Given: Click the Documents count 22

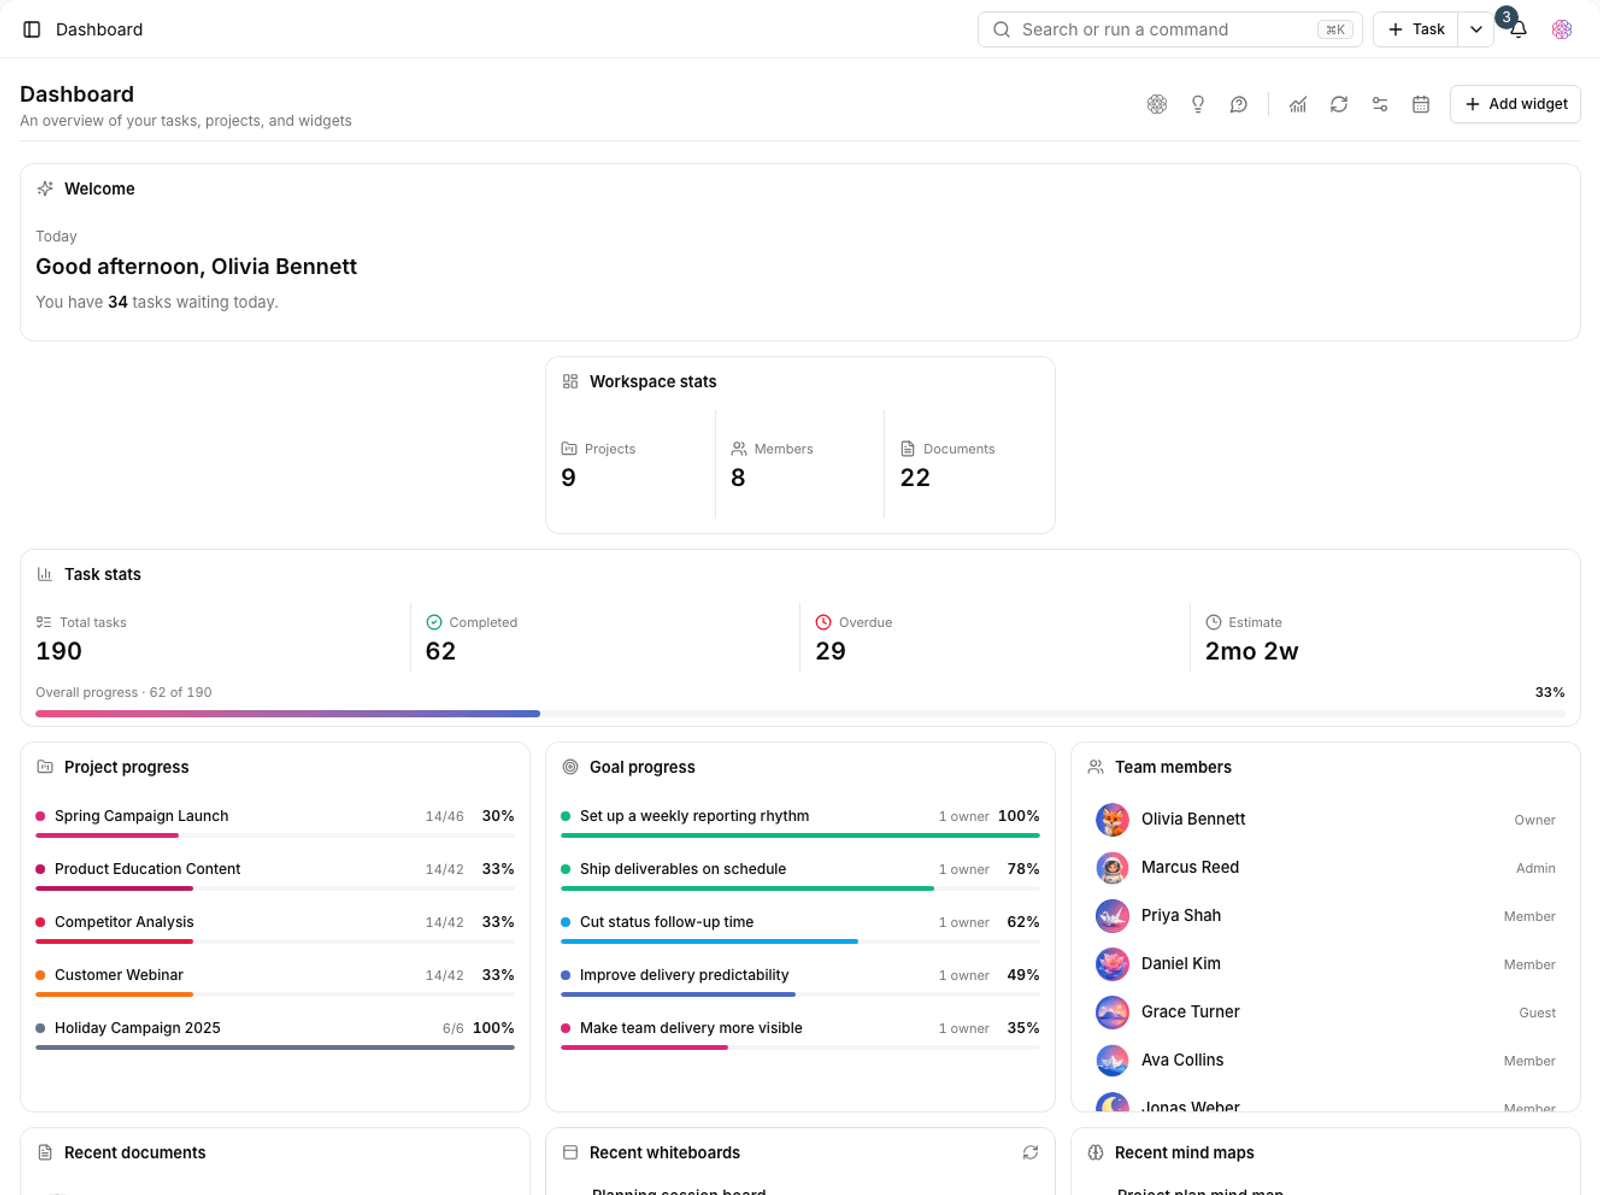Looking at the screenshot, I should (x=915, y=478).
